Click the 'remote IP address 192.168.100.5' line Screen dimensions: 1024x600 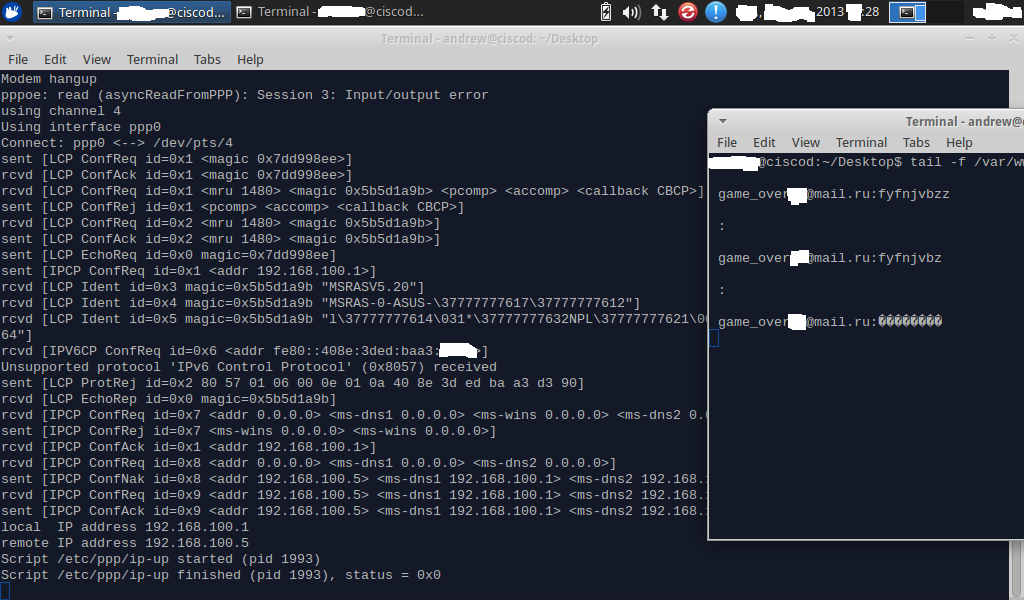pyautogui.click(x=125, y=543)
